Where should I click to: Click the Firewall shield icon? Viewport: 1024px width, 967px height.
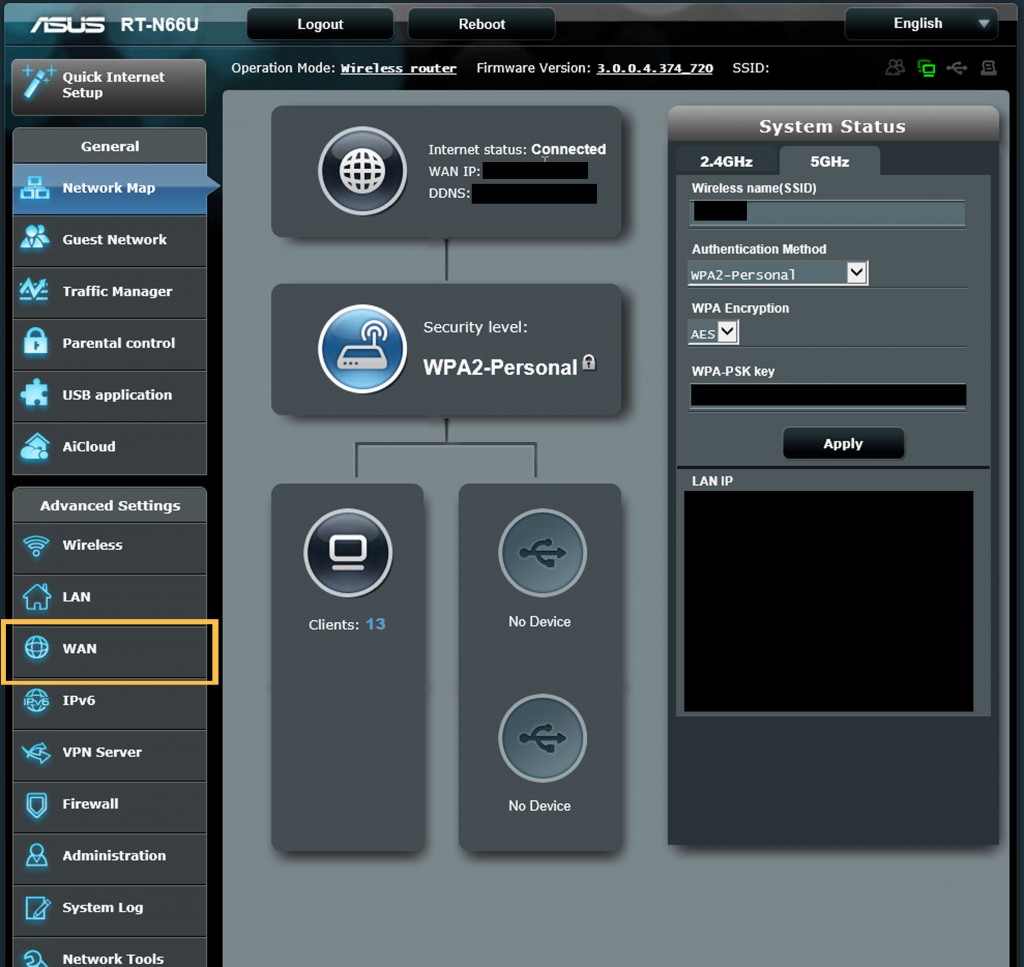(x=37, y=804)
